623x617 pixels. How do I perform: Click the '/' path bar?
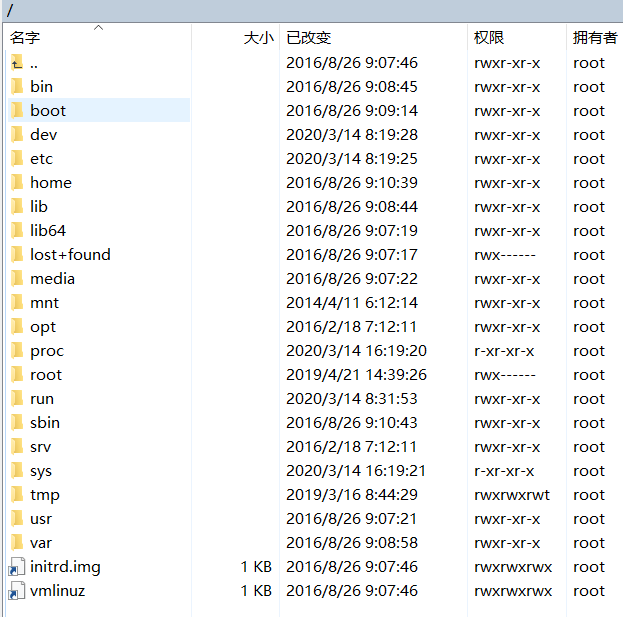[312, 10]
